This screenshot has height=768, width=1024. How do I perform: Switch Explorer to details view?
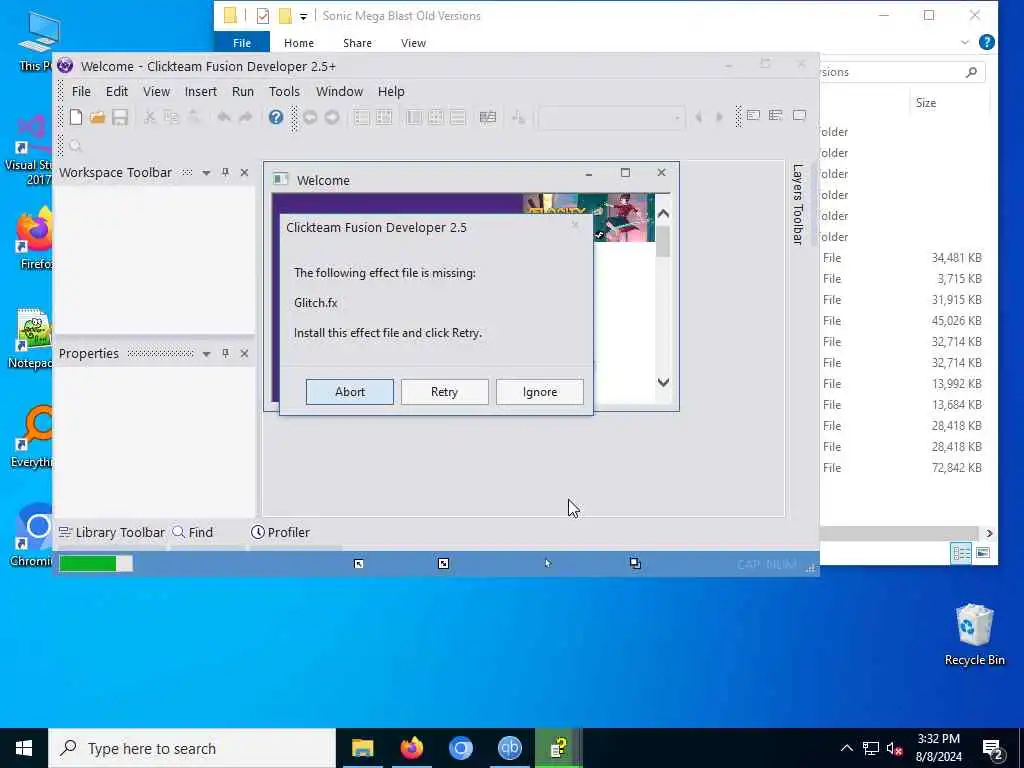[x=961, y=553]
